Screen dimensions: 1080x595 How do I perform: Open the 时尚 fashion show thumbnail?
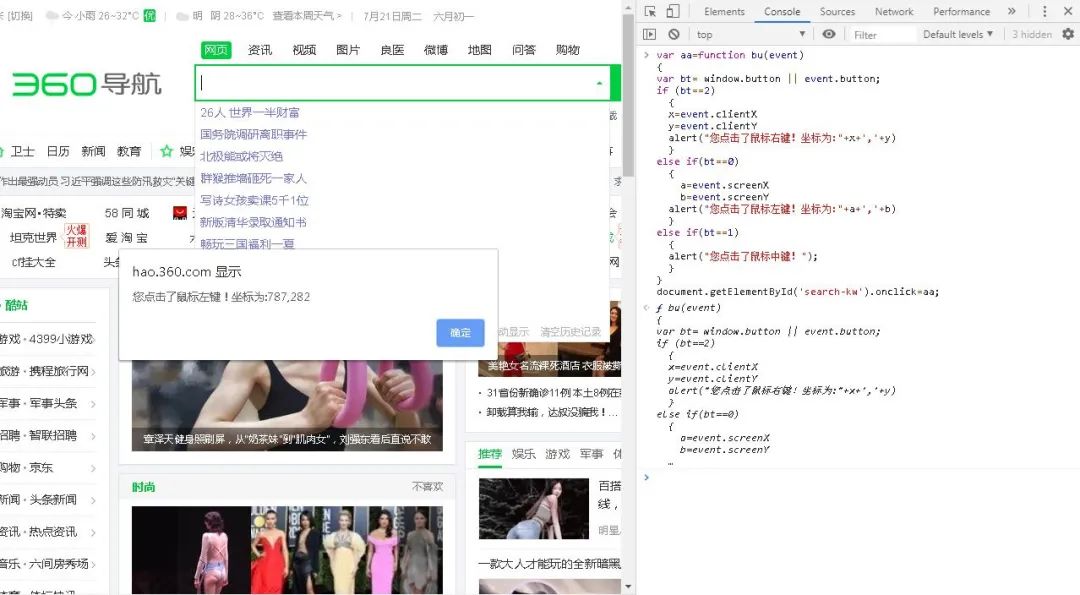(287, 550)
